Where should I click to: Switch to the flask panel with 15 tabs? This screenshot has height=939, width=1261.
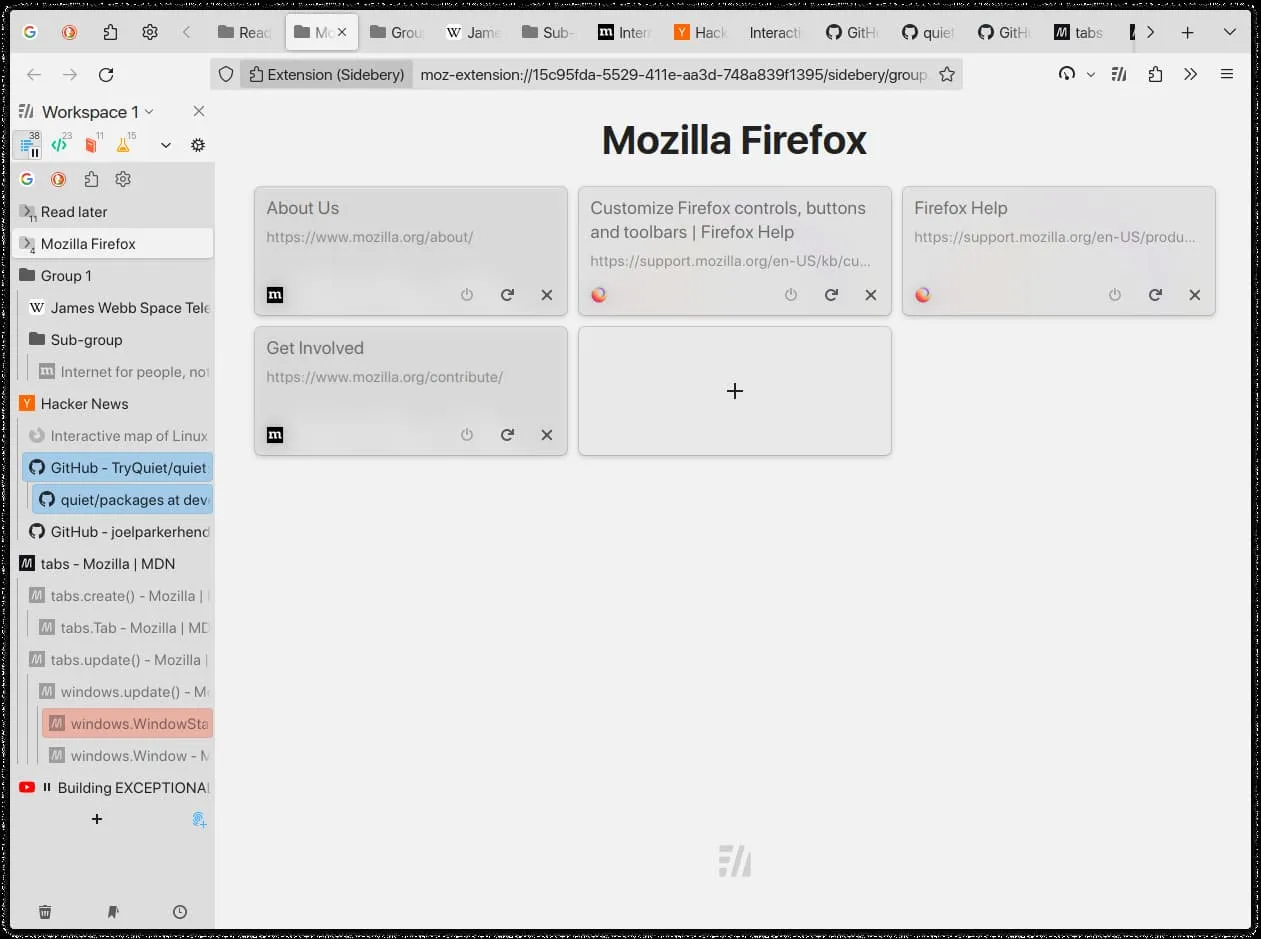[123, 145]
